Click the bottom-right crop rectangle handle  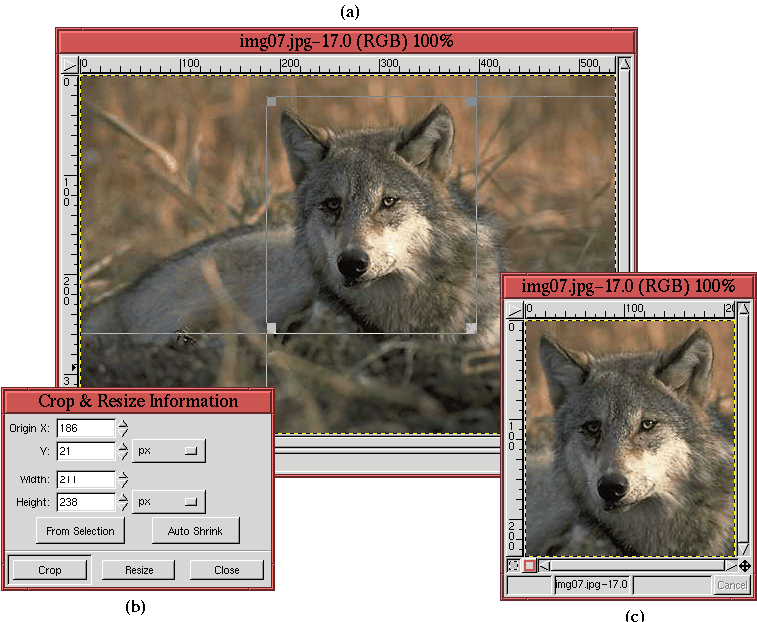click(x=471, y=327)
